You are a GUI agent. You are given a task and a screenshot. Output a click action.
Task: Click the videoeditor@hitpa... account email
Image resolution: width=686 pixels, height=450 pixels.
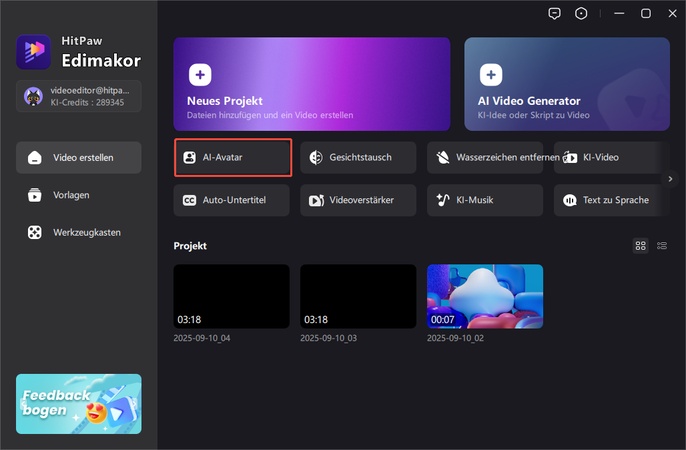90,91
